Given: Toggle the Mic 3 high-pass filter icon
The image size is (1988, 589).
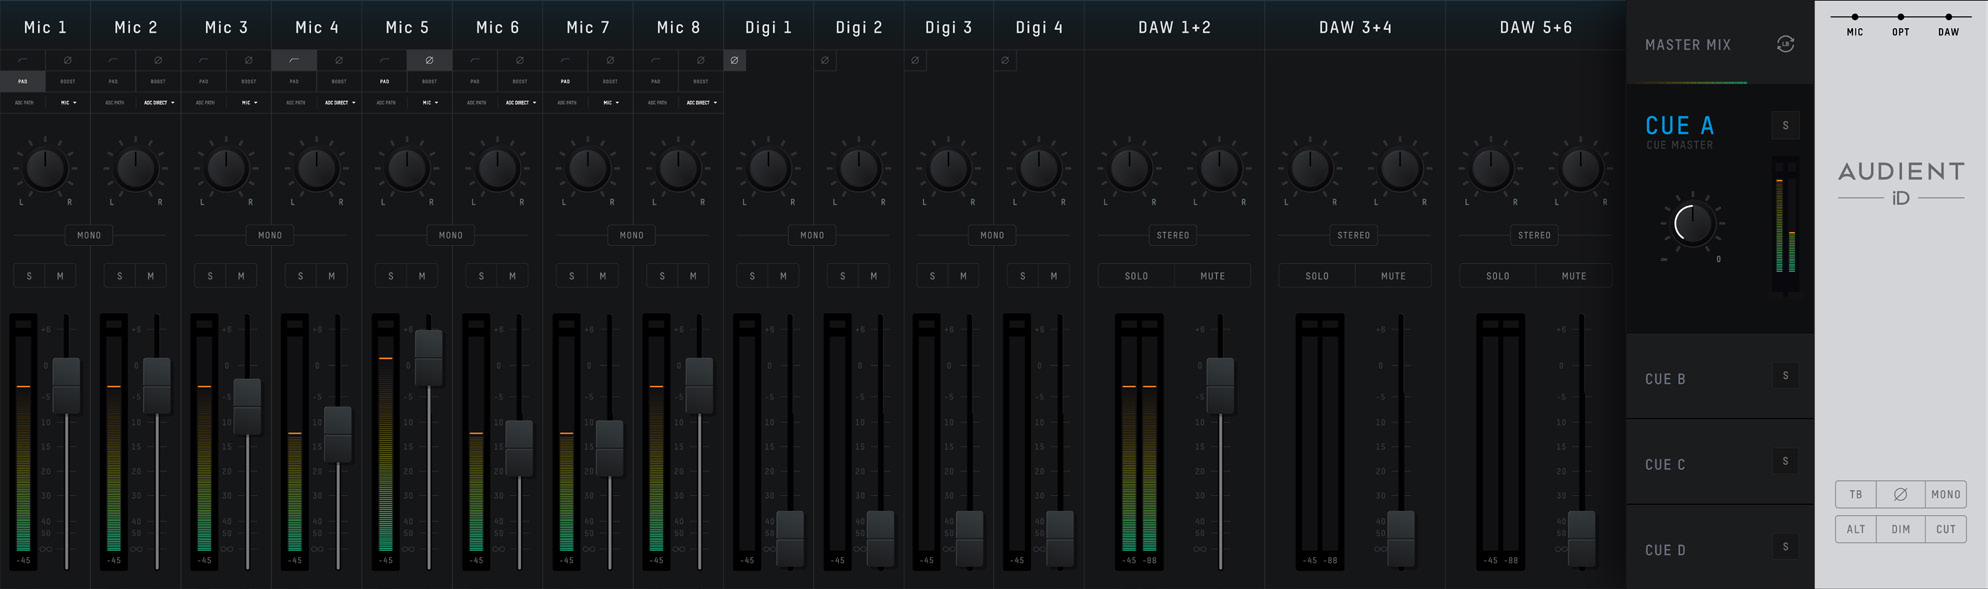Looking at the screenshot, I should pos(204,61).
